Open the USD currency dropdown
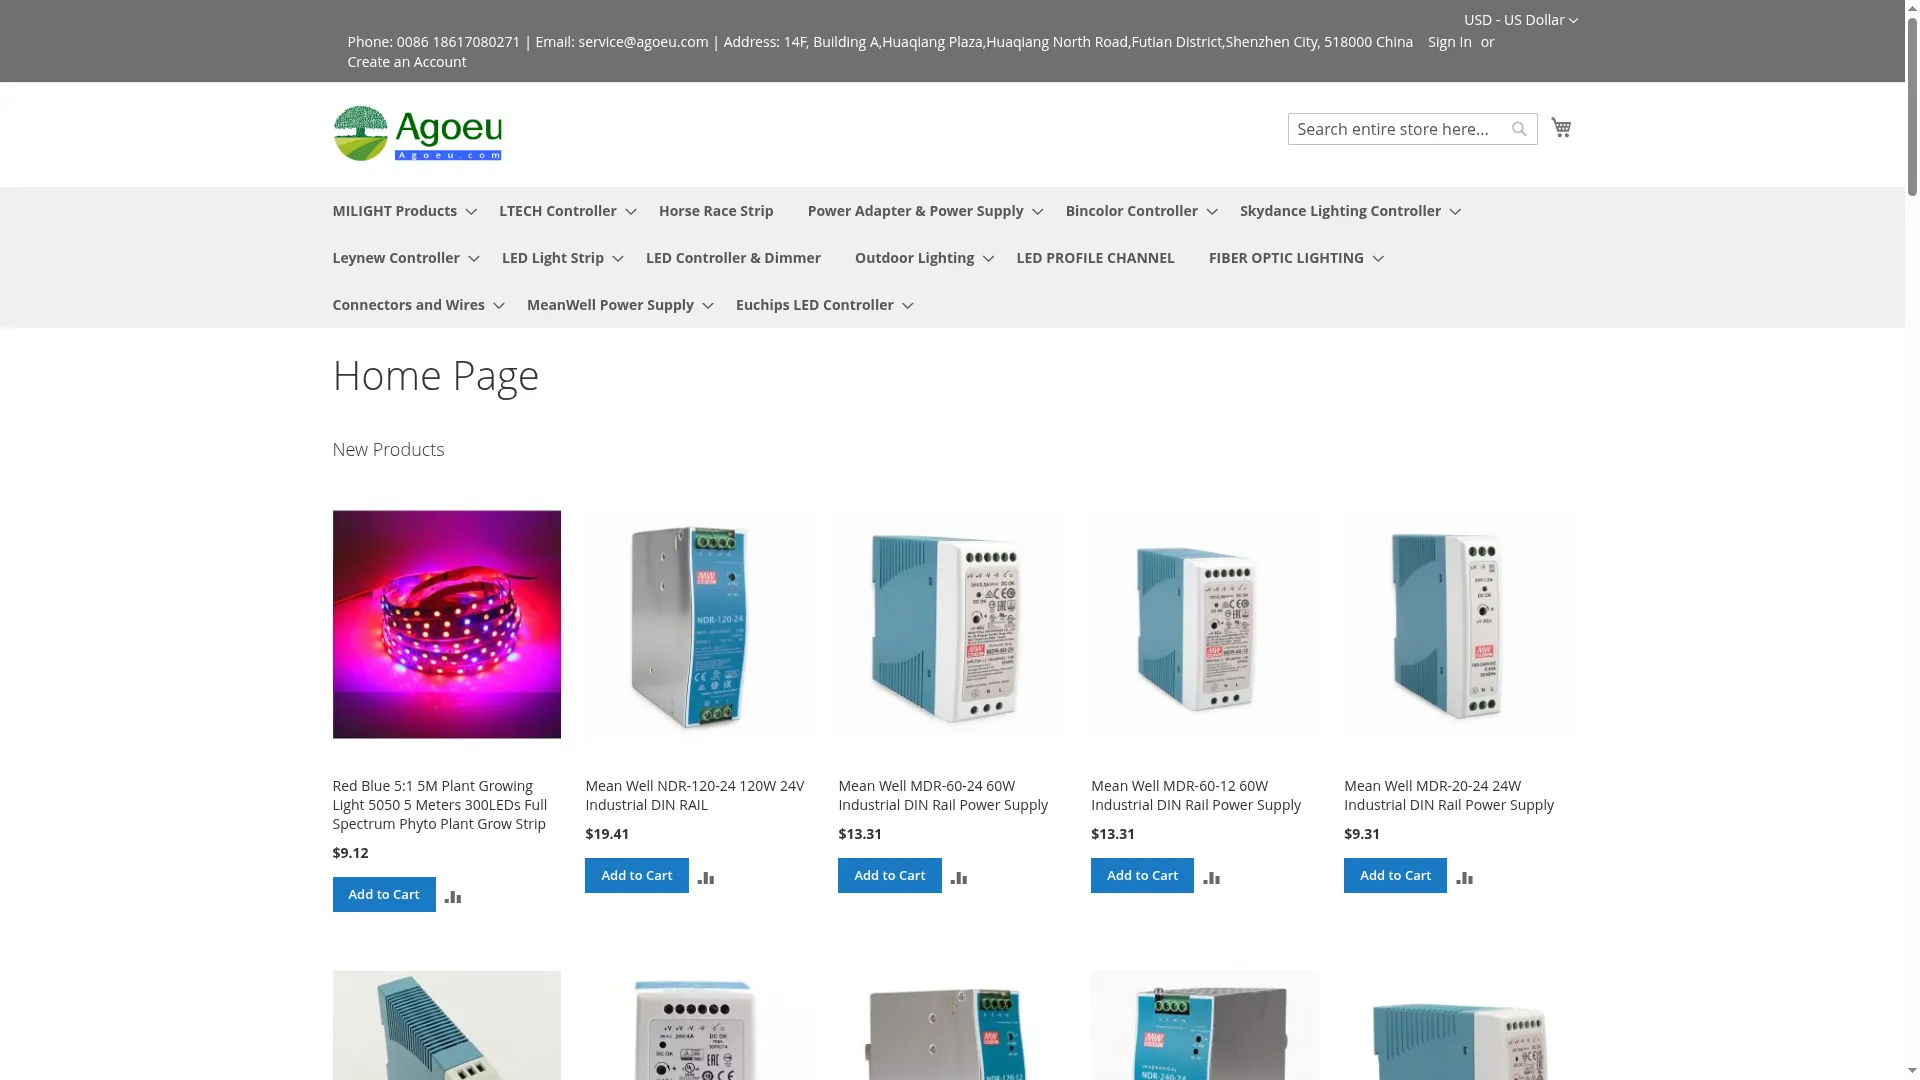Screen dimensions: 1920x1080 [x=1520, y=20]
